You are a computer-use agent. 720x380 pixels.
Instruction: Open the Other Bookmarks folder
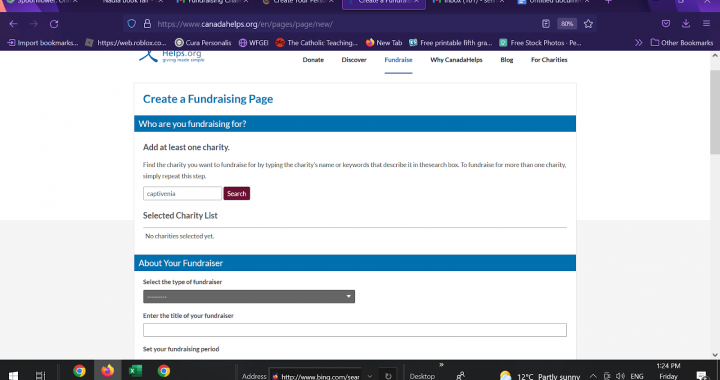(x=682, y=43)
